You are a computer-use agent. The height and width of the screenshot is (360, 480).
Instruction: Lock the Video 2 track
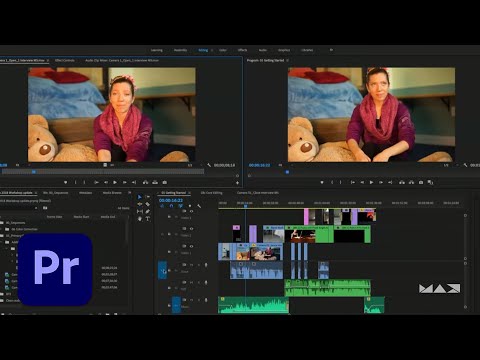169,234
